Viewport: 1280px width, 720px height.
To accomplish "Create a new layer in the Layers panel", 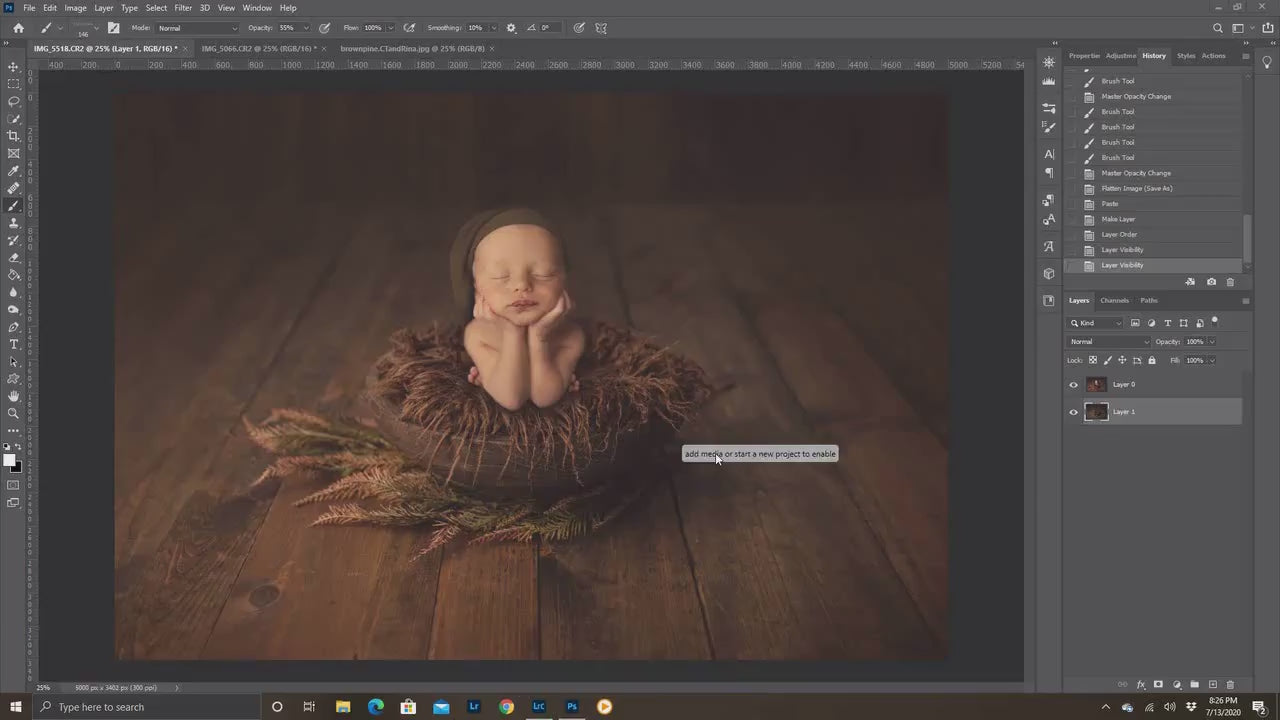I will click(1211, 684).
